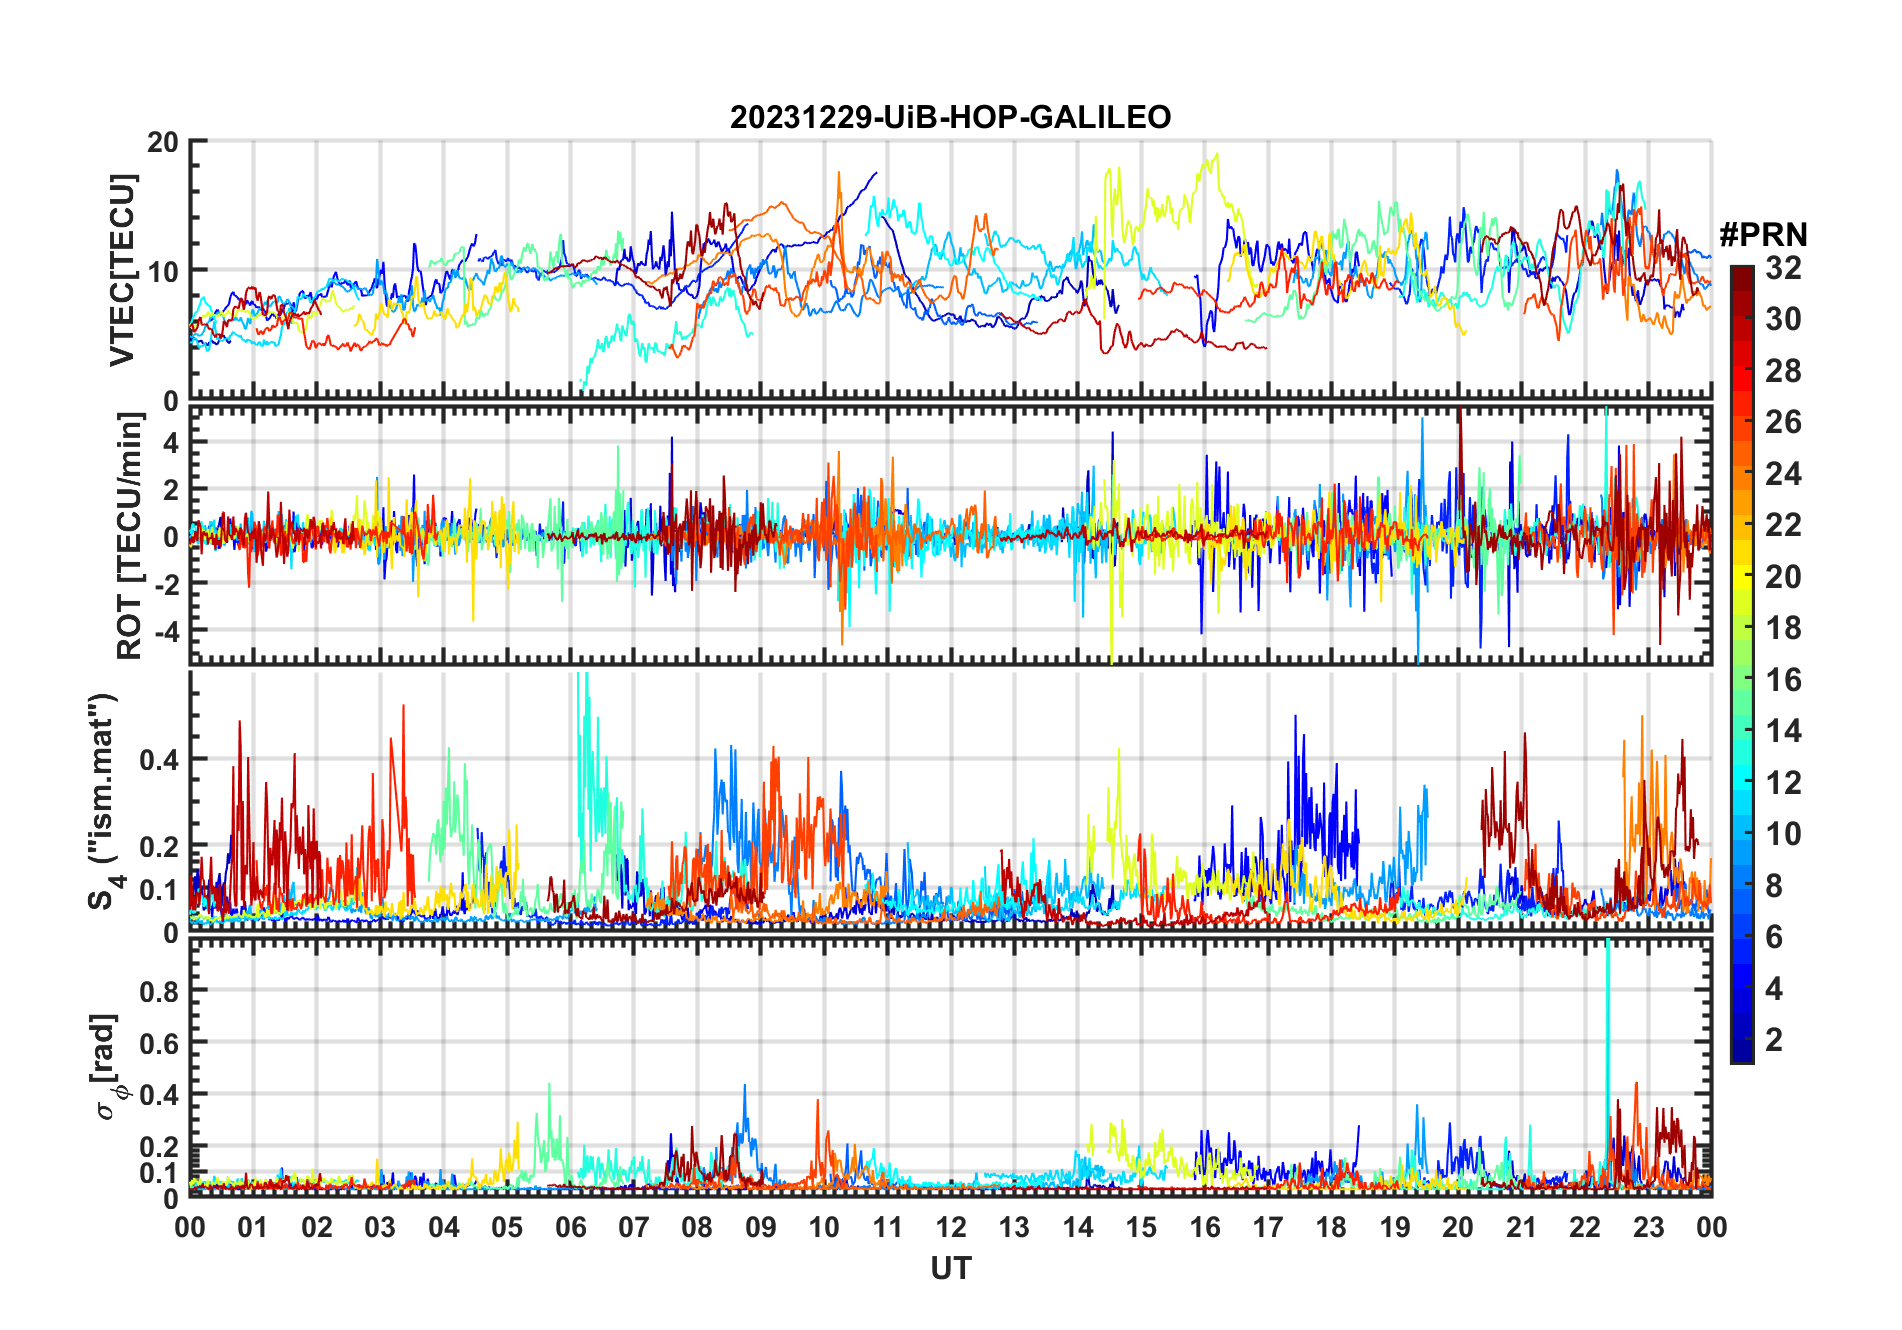Click colorbar tick label 26
The height and width of the screenshot is (1330, 1902).
1784,422
